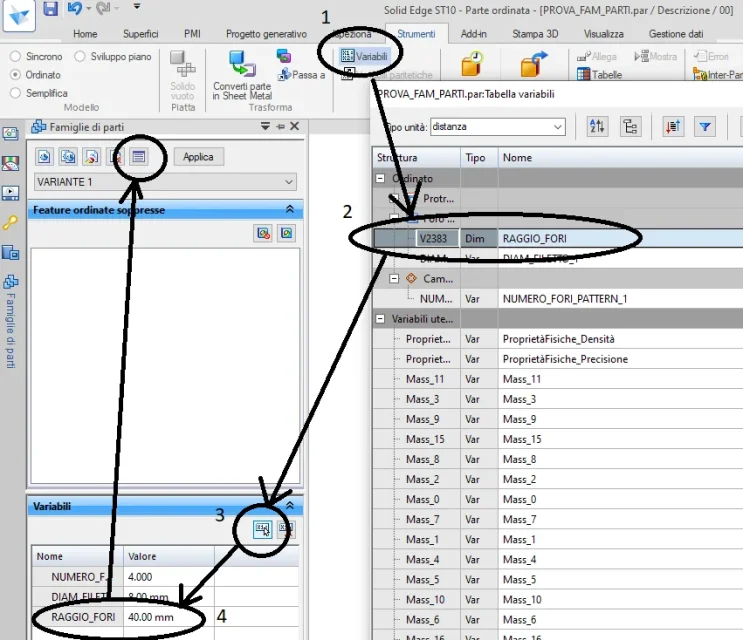Click the Converti parte in Sheet Metal icon
Viewport: 743px width, 640px height.
click(x=242, y=64)
